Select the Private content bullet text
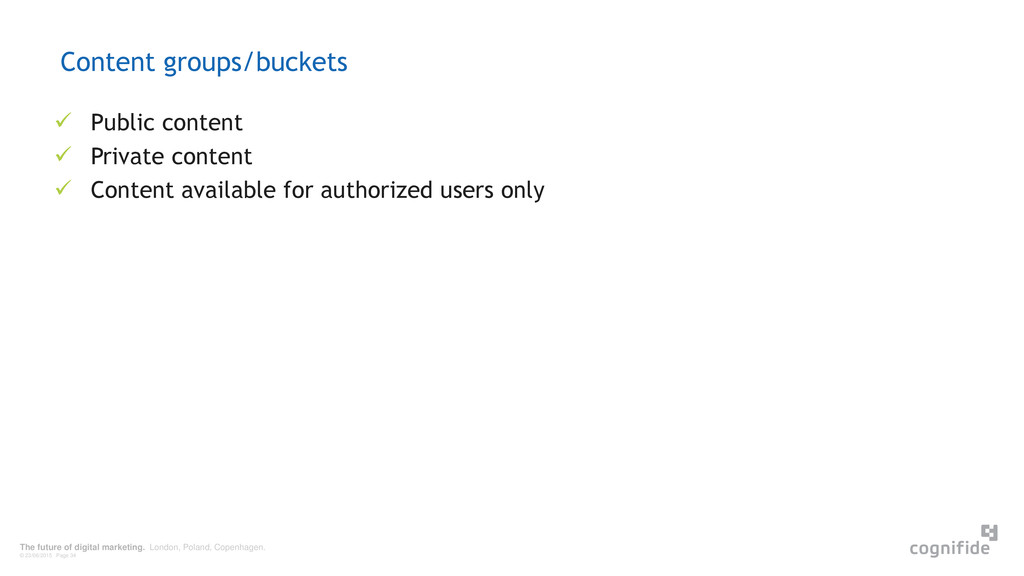 [171, 156]
